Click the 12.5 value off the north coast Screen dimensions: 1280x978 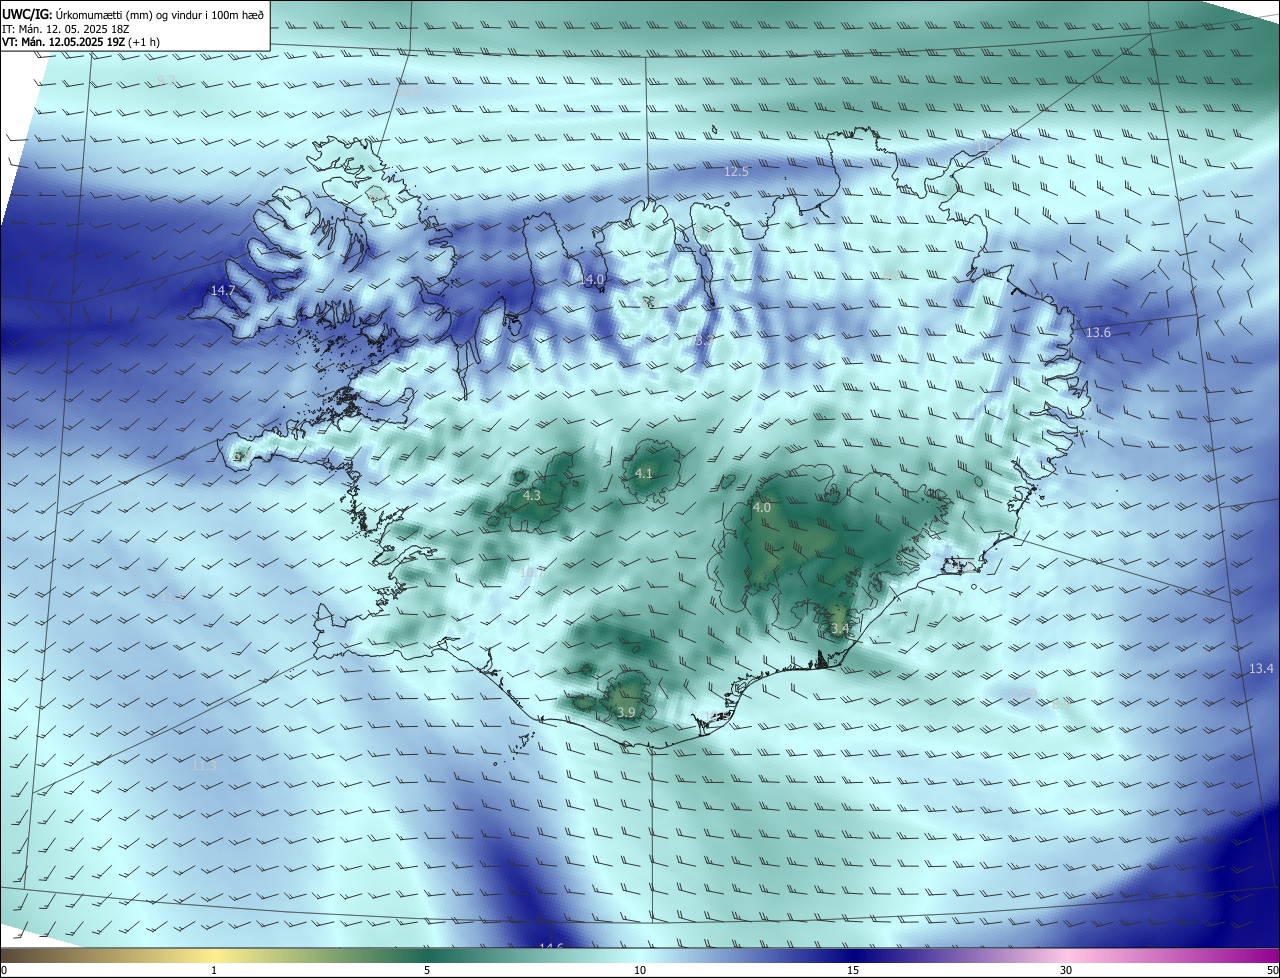pos(736,172)
